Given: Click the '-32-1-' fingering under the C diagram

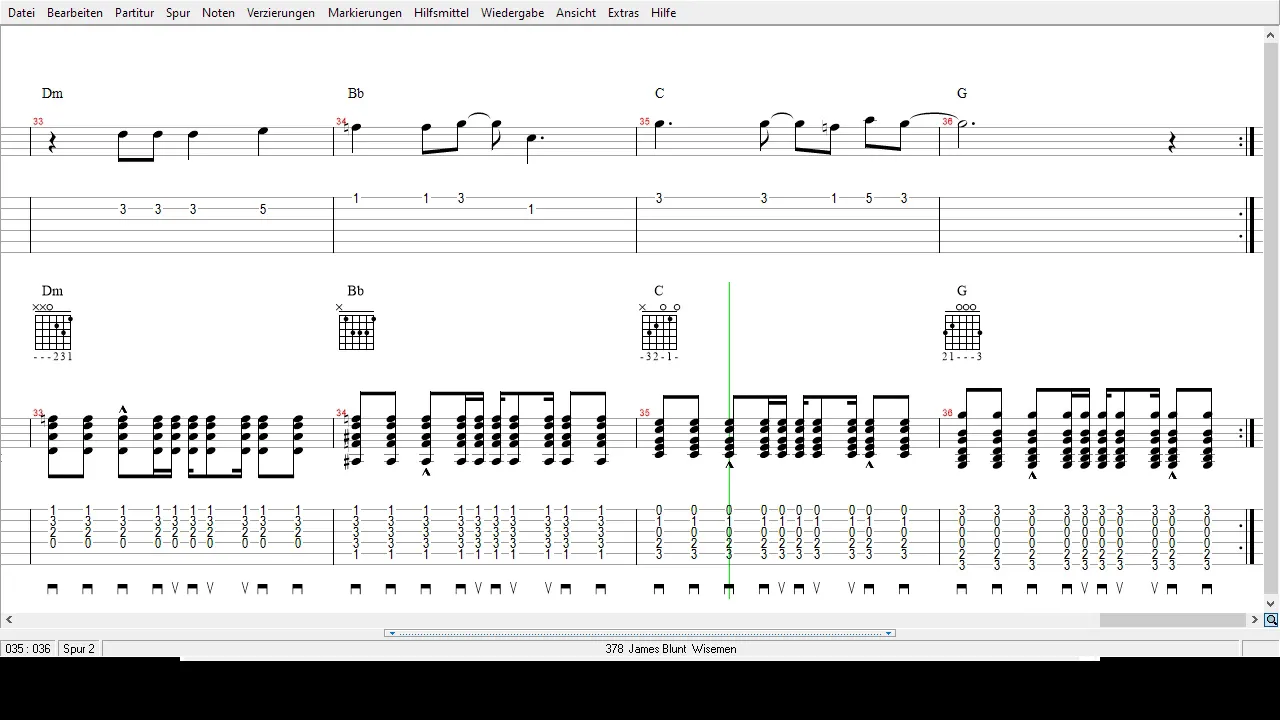Looking at the screenshot, I should click(x=659, y=357).
